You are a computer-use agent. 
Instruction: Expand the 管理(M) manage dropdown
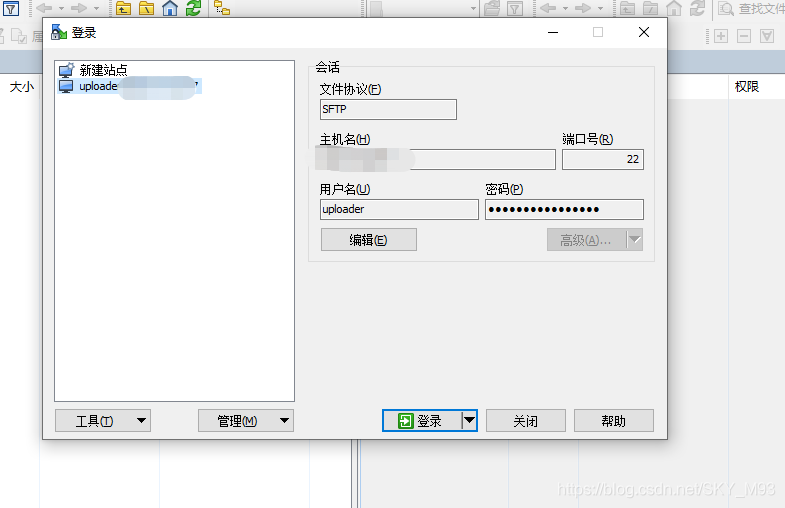pyautogui.click(x=284, y=420)
